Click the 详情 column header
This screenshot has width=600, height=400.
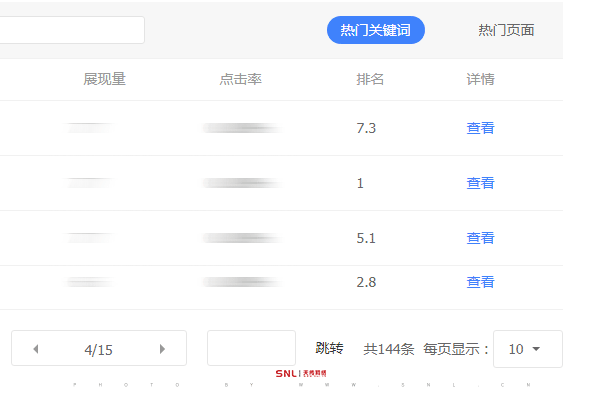click(x=480, y=79)
